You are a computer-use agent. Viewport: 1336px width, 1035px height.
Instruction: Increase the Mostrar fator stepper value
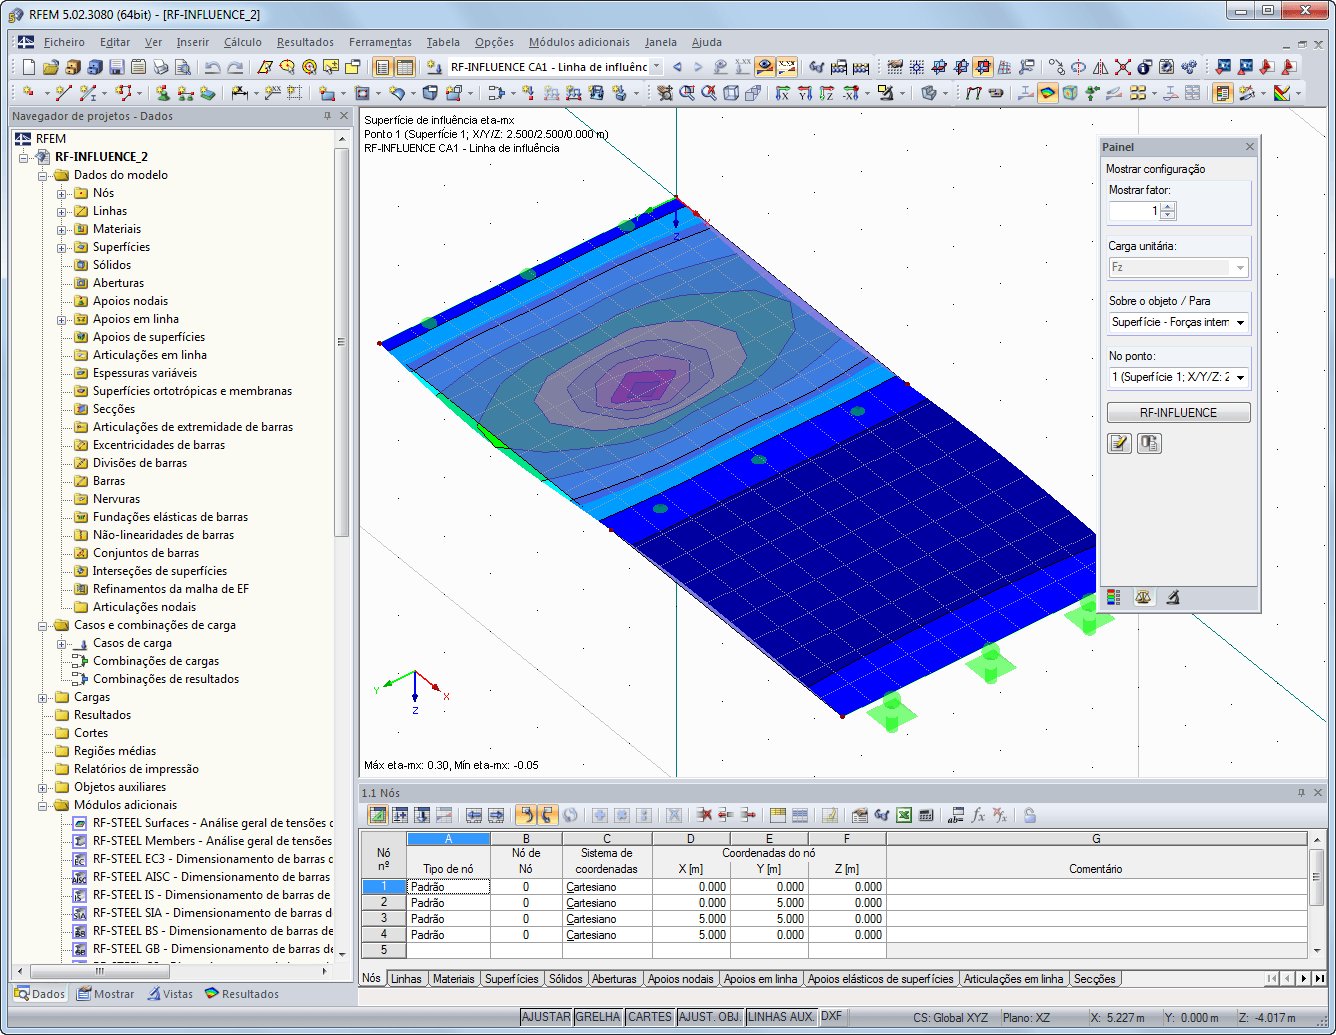[1168, 207]
